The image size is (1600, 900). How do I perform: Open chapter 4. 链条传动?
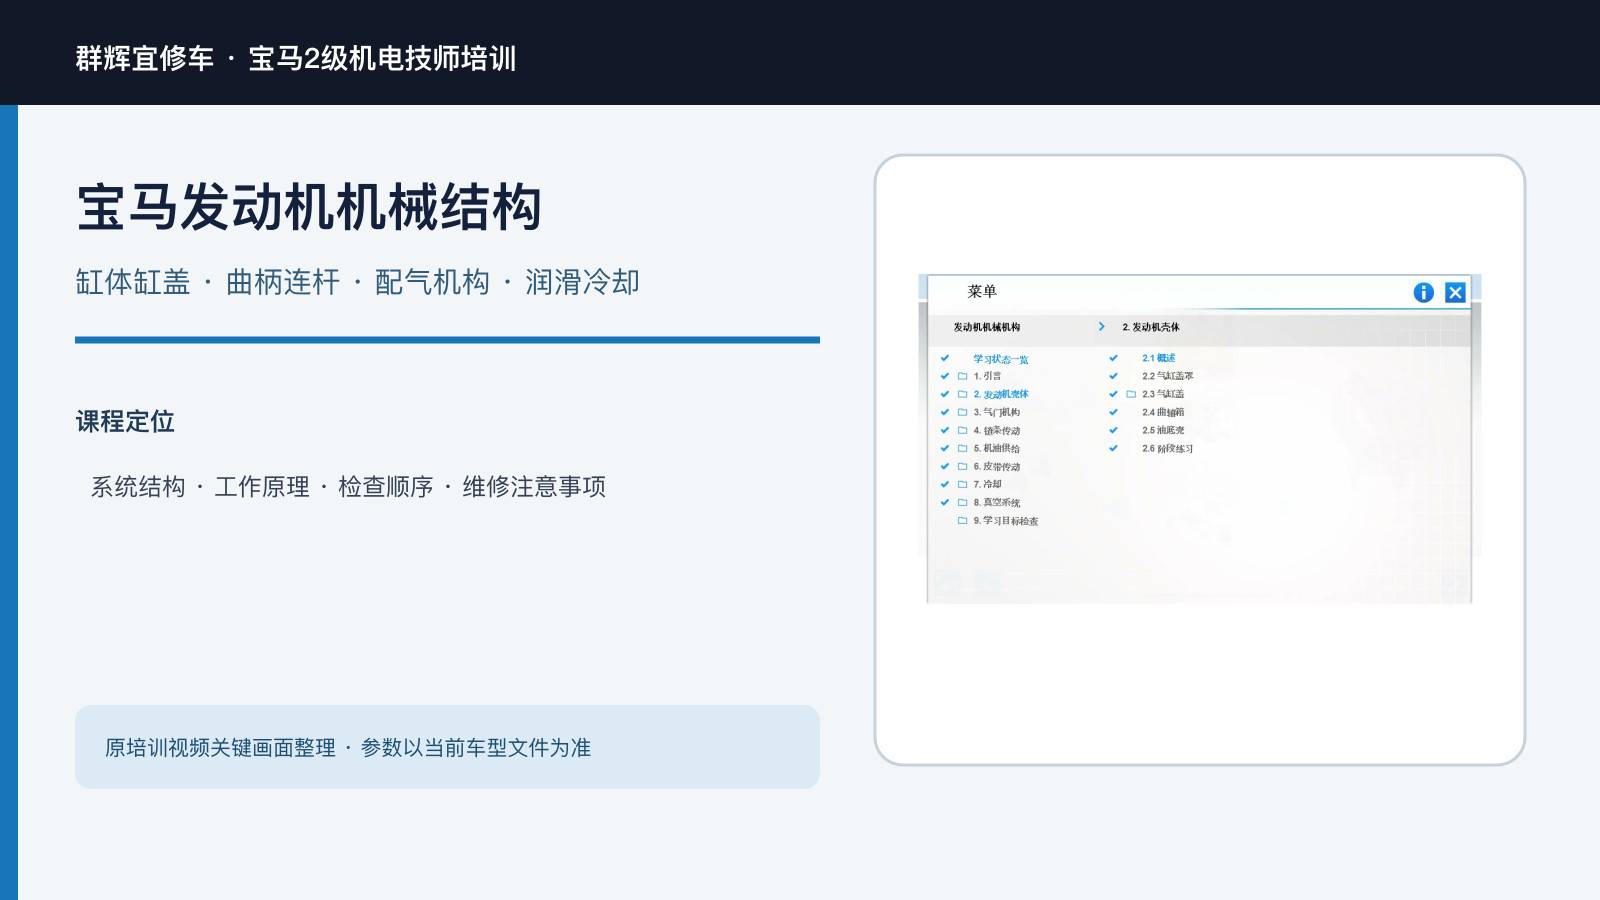[x=997, y=430]
